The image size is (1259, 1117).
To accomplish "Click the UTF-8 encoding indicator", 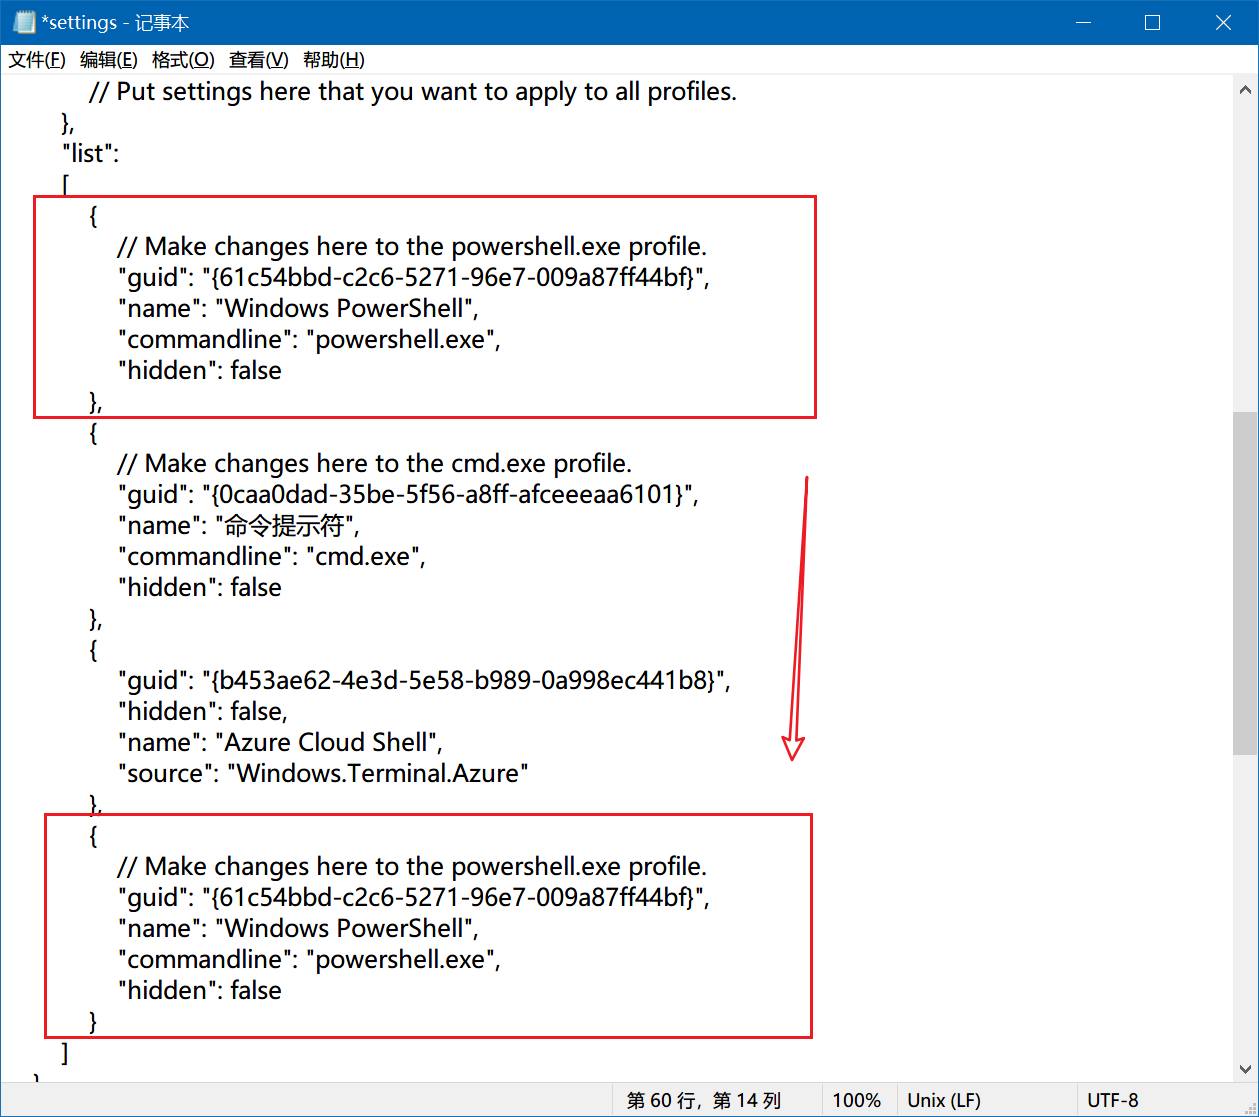I will (1113, 1100).
